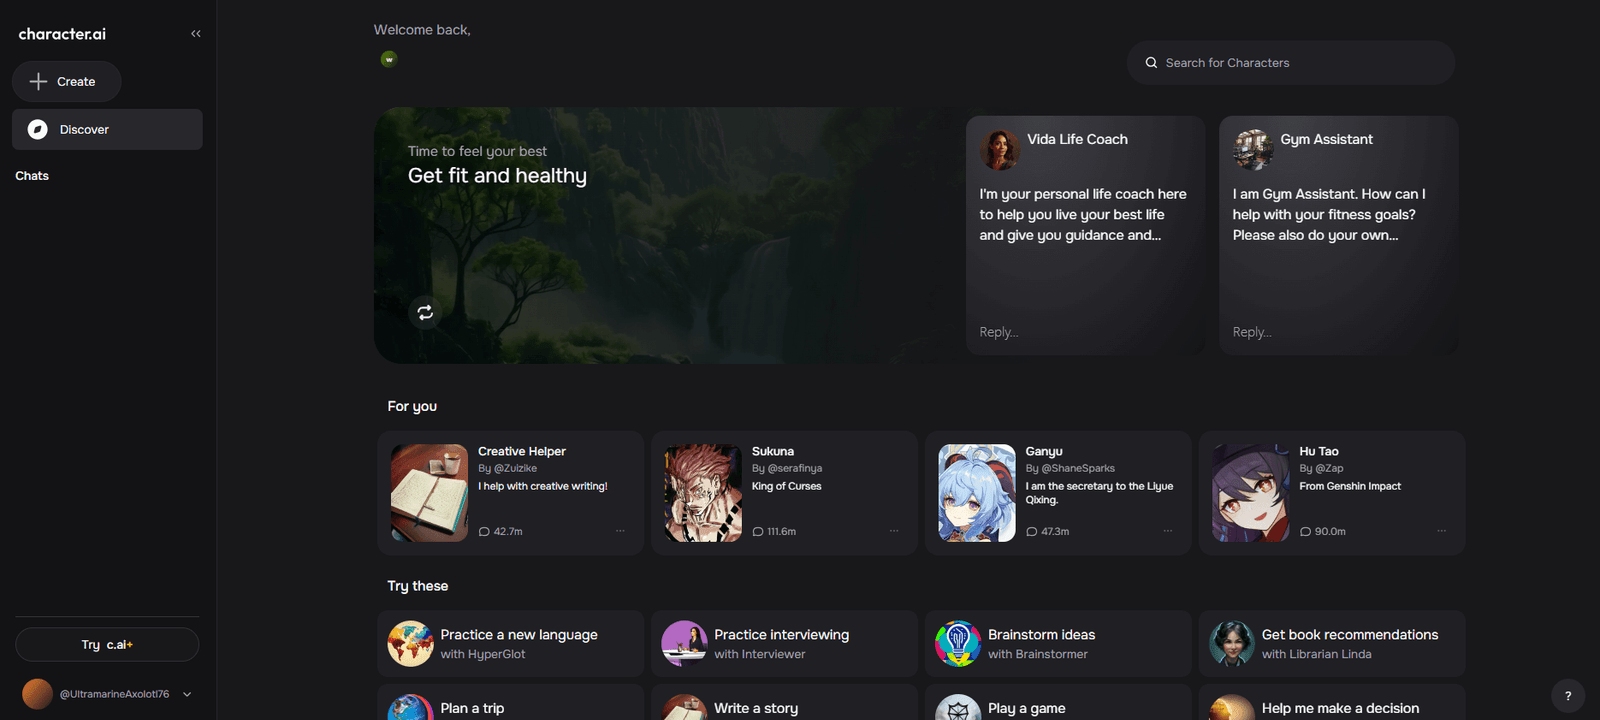Click the Hu Tao thumbnail image
Screen dimensions: 1600x720
(1251, 493)
